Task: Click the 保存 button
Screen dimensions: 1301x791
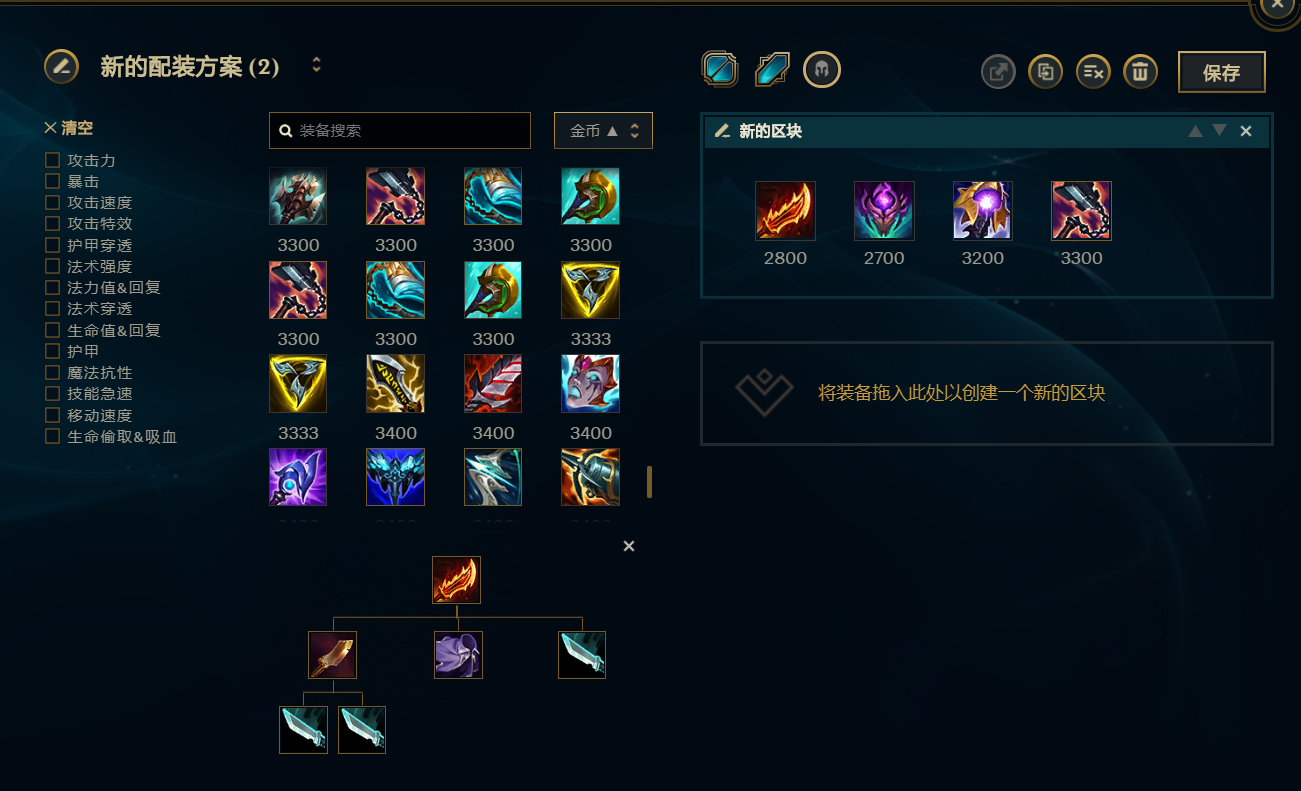Action: point(1221,72)
